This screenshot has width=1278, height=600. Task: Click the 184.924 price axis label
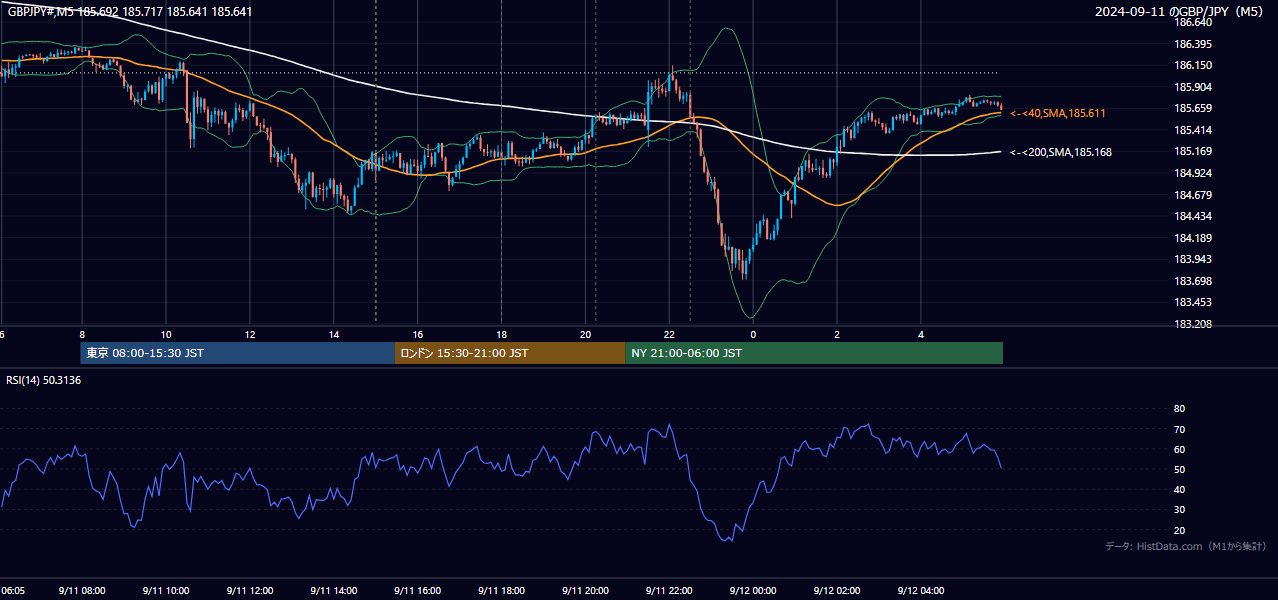pos(1193,173)
